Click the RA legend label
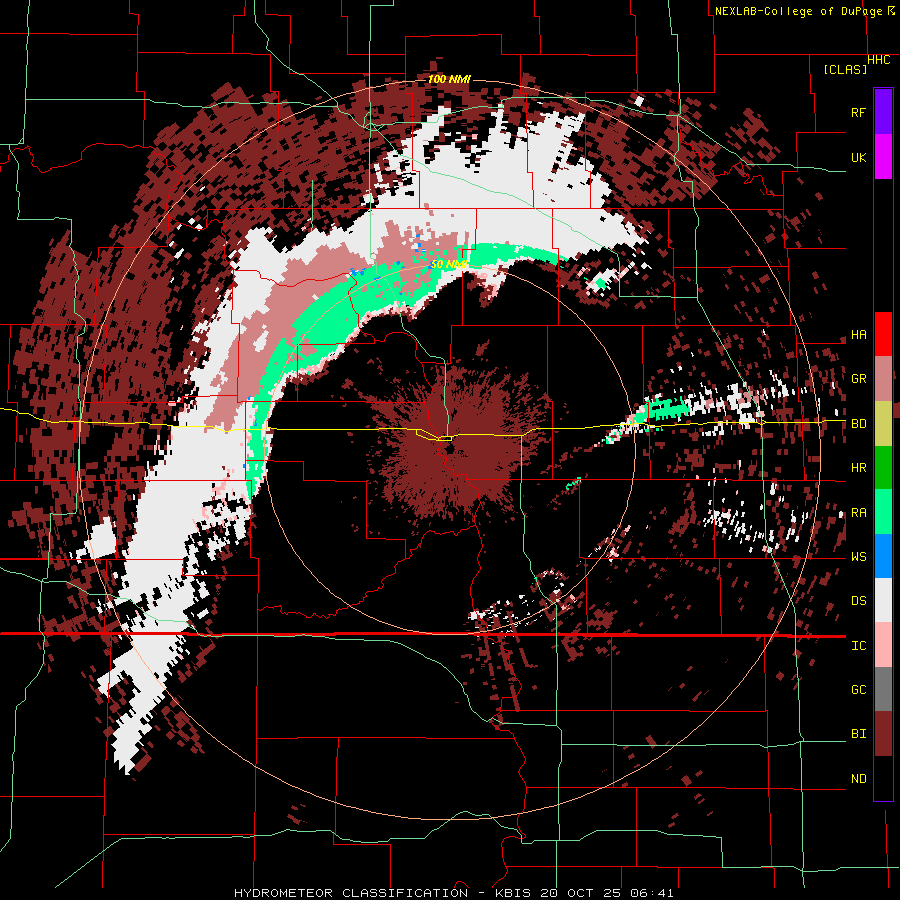 tap(858, 513)
